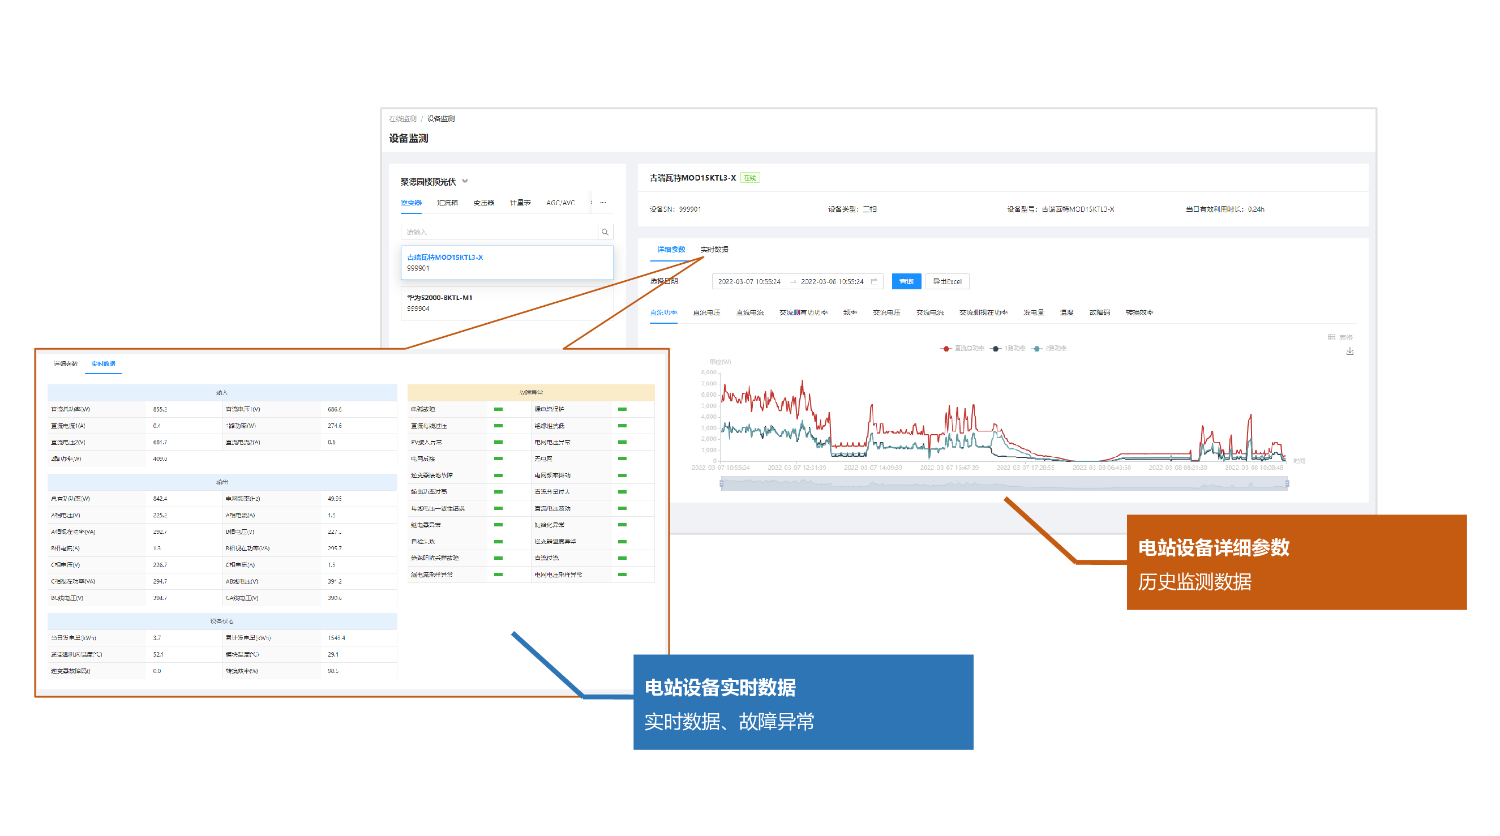Screen dimensions: 1500x836
Task: Select the AGC/AVC device type tab
Action: click(560, 203)
